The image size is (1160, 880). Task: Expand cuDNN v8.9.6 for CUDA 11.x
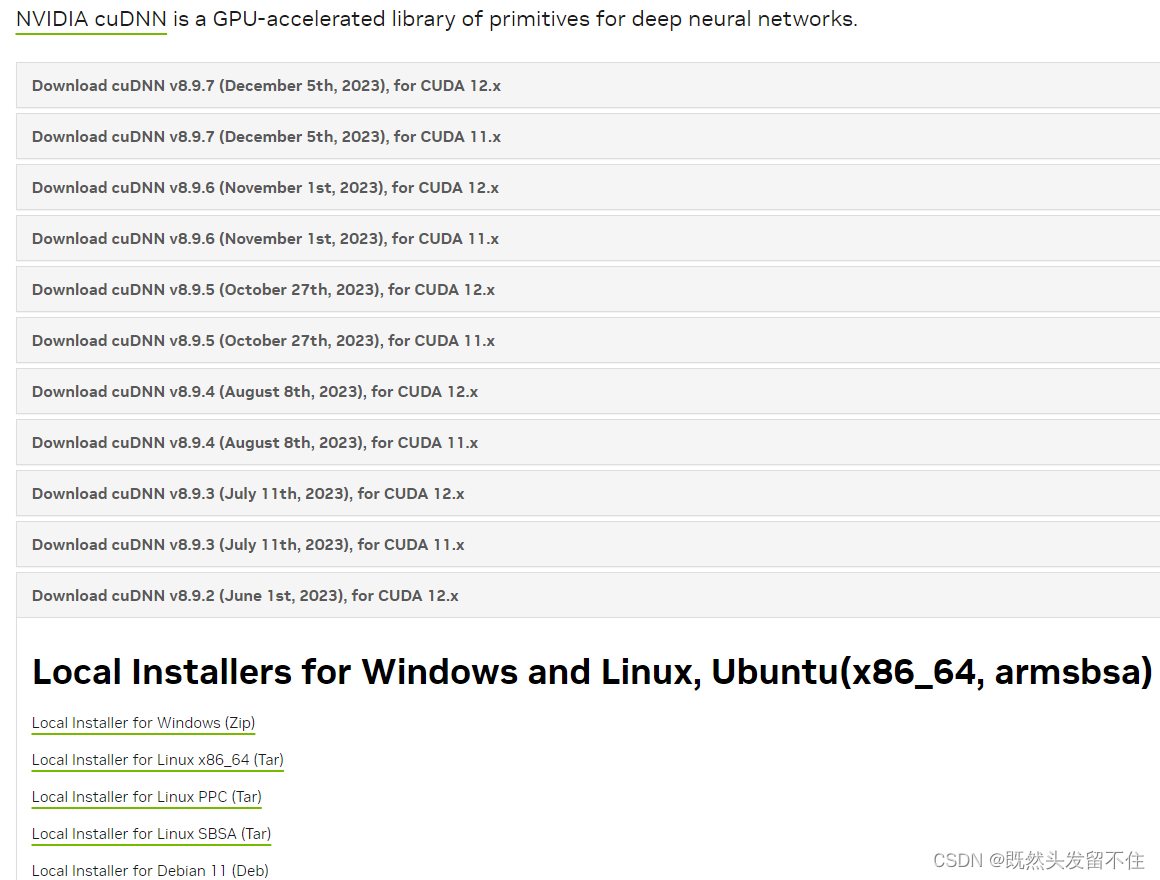pos(588,239)
